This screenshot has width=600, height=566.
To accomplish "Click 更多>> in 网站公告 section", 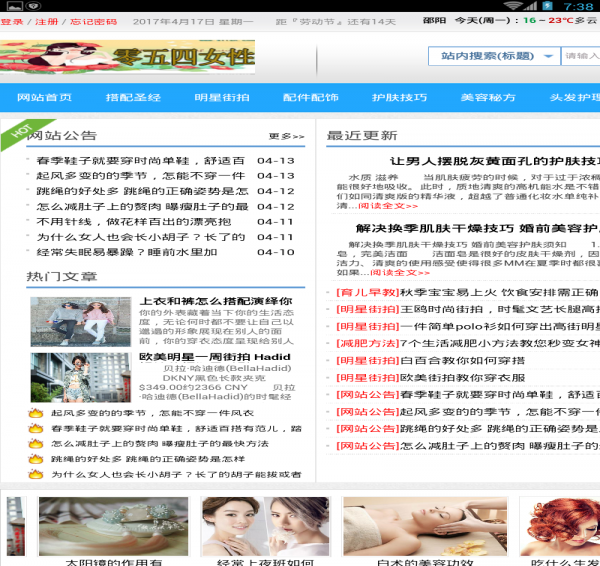I will click(287, 136).
